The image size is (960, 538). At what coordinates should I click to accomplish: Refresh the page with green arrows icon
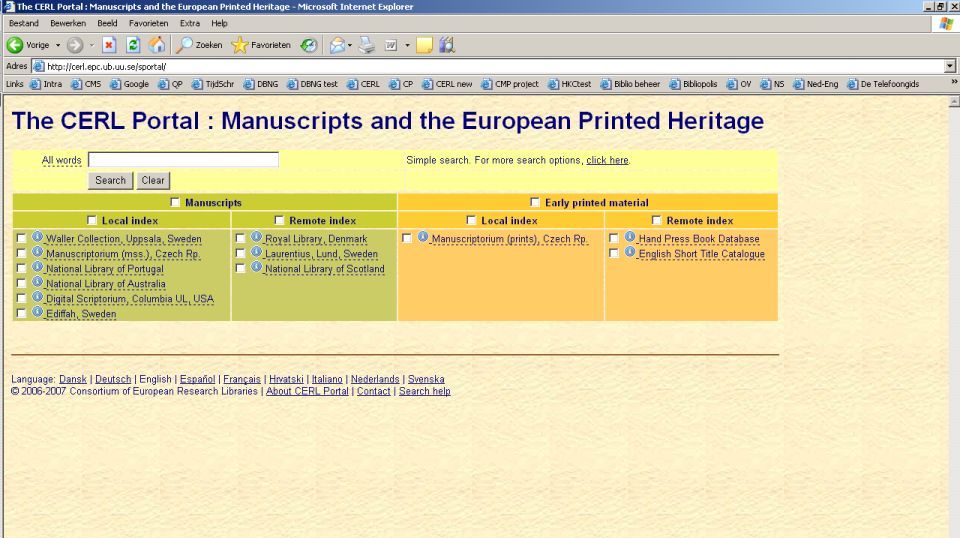(133, 45)
